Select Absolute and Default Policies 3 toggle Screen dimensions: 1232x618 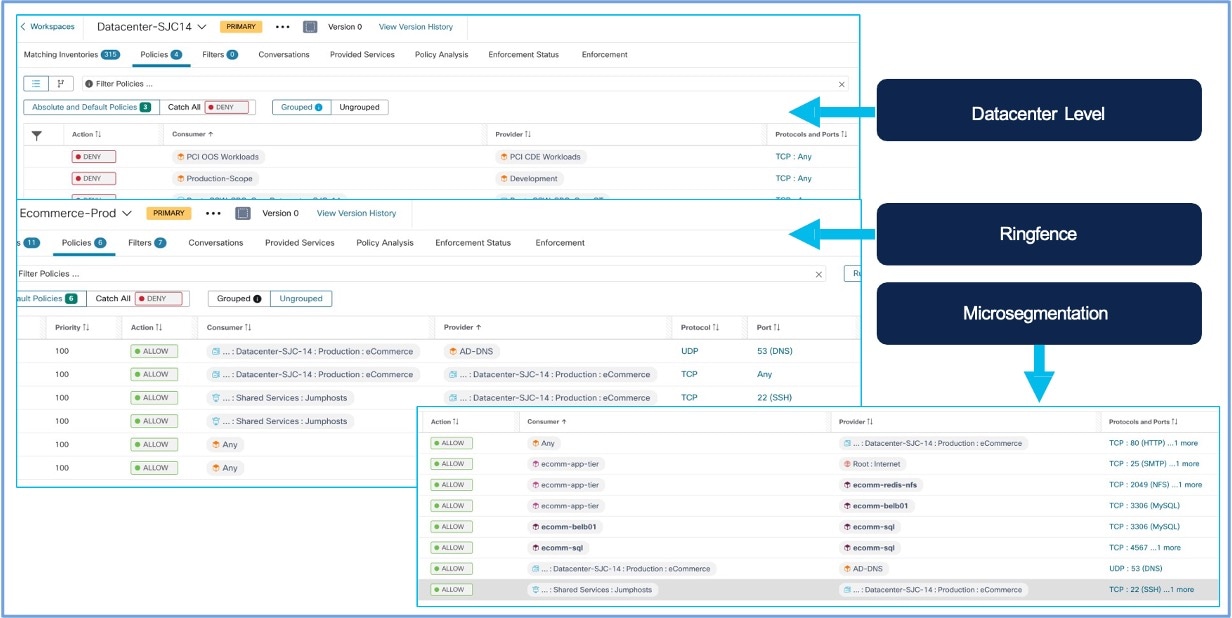(91, 107)
